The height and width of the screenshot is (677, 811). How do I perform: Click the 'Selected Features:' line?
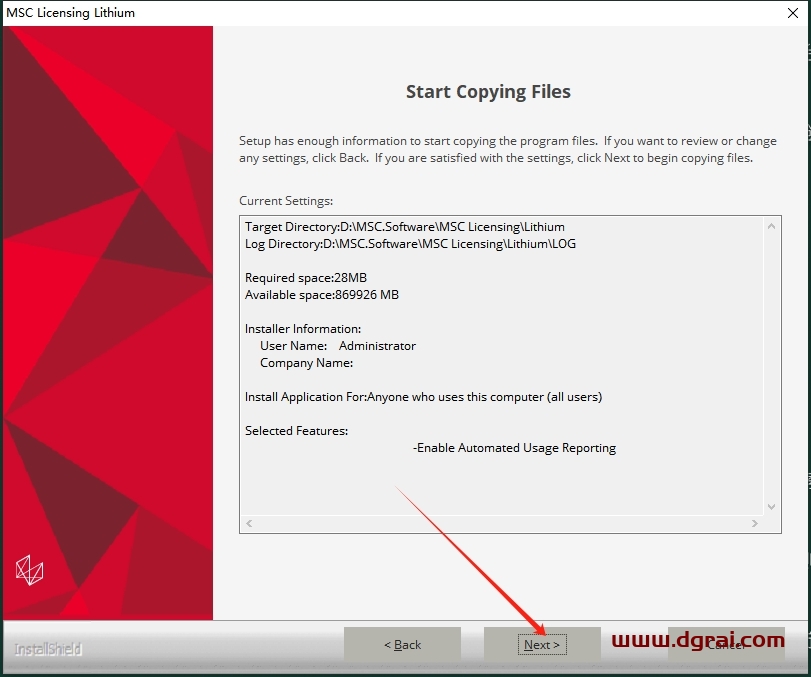pos(296,431)
